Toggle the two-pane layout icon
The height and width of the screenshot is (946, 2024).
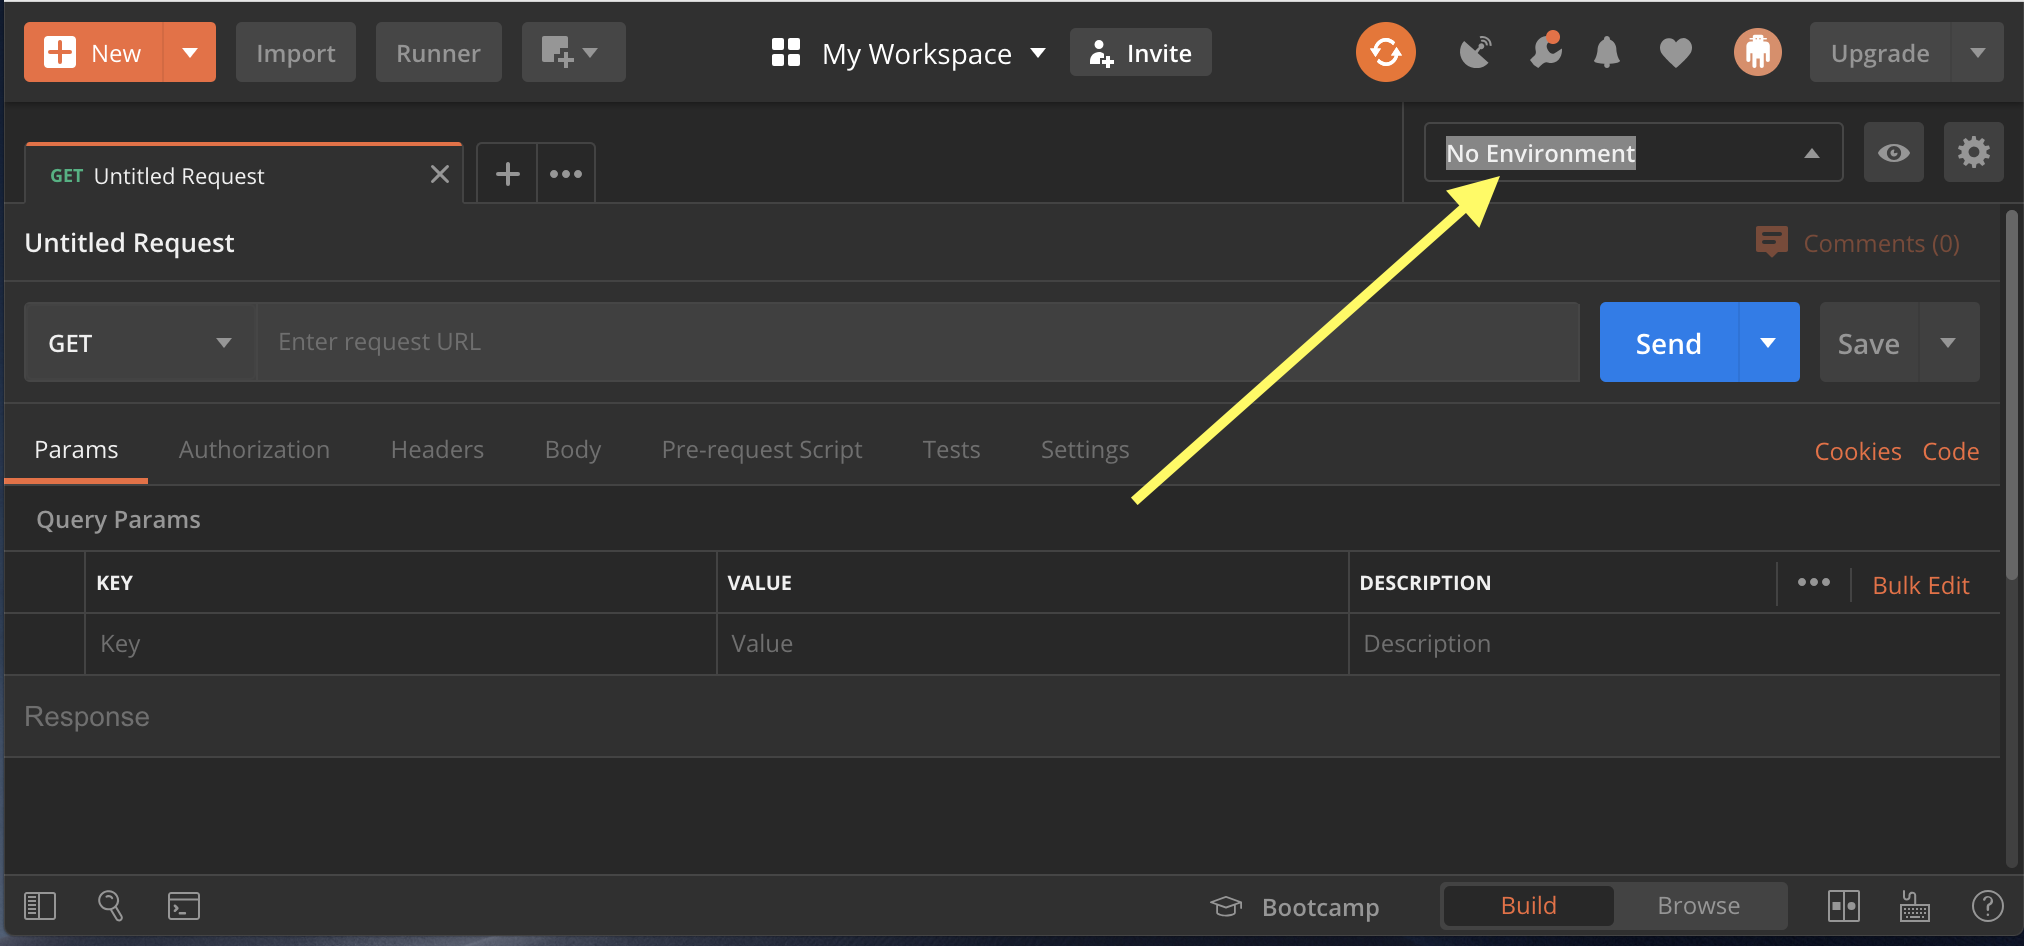pyautogui.click(x=1844, y=906)
